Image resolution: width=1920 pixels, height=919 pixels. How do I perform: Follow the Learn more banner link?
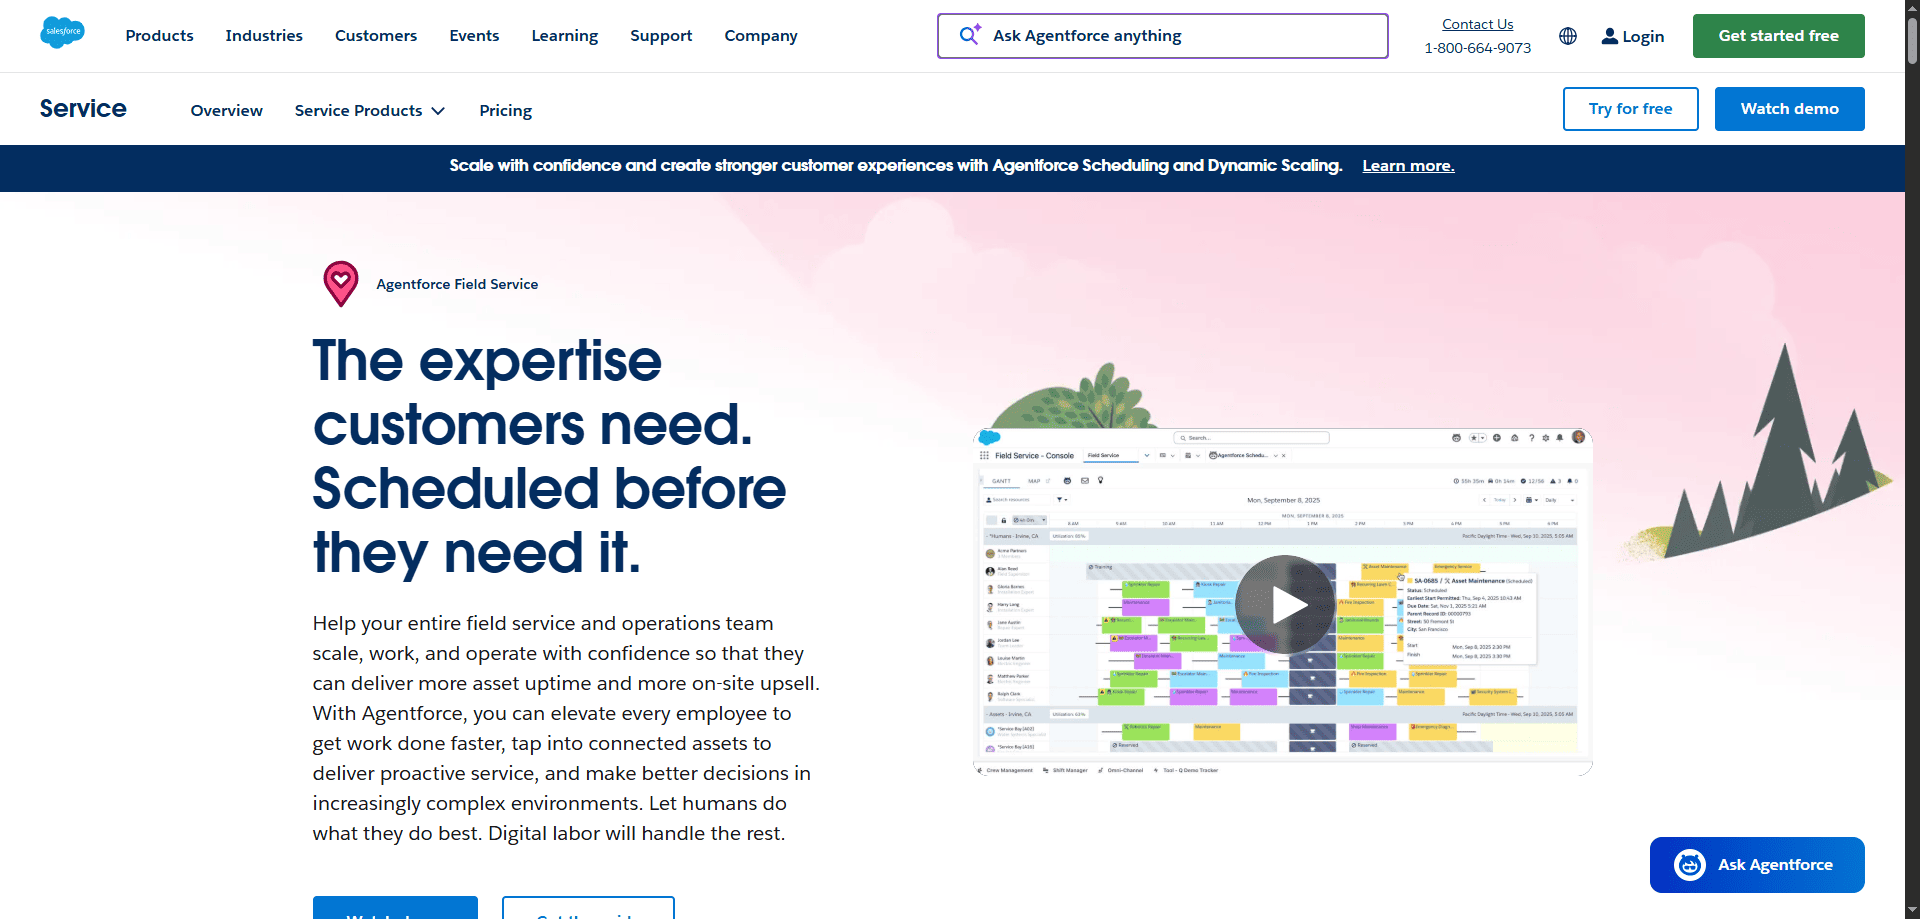click(x=1408, y=166)
